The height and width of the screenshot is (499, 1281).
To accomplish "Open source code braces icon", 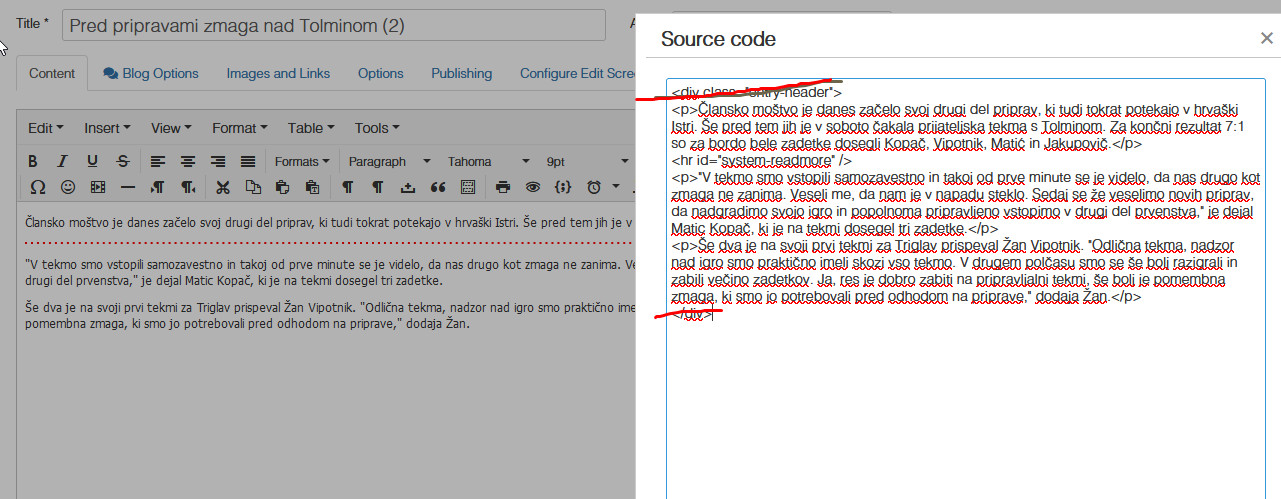I will click(x=563, y=187).
